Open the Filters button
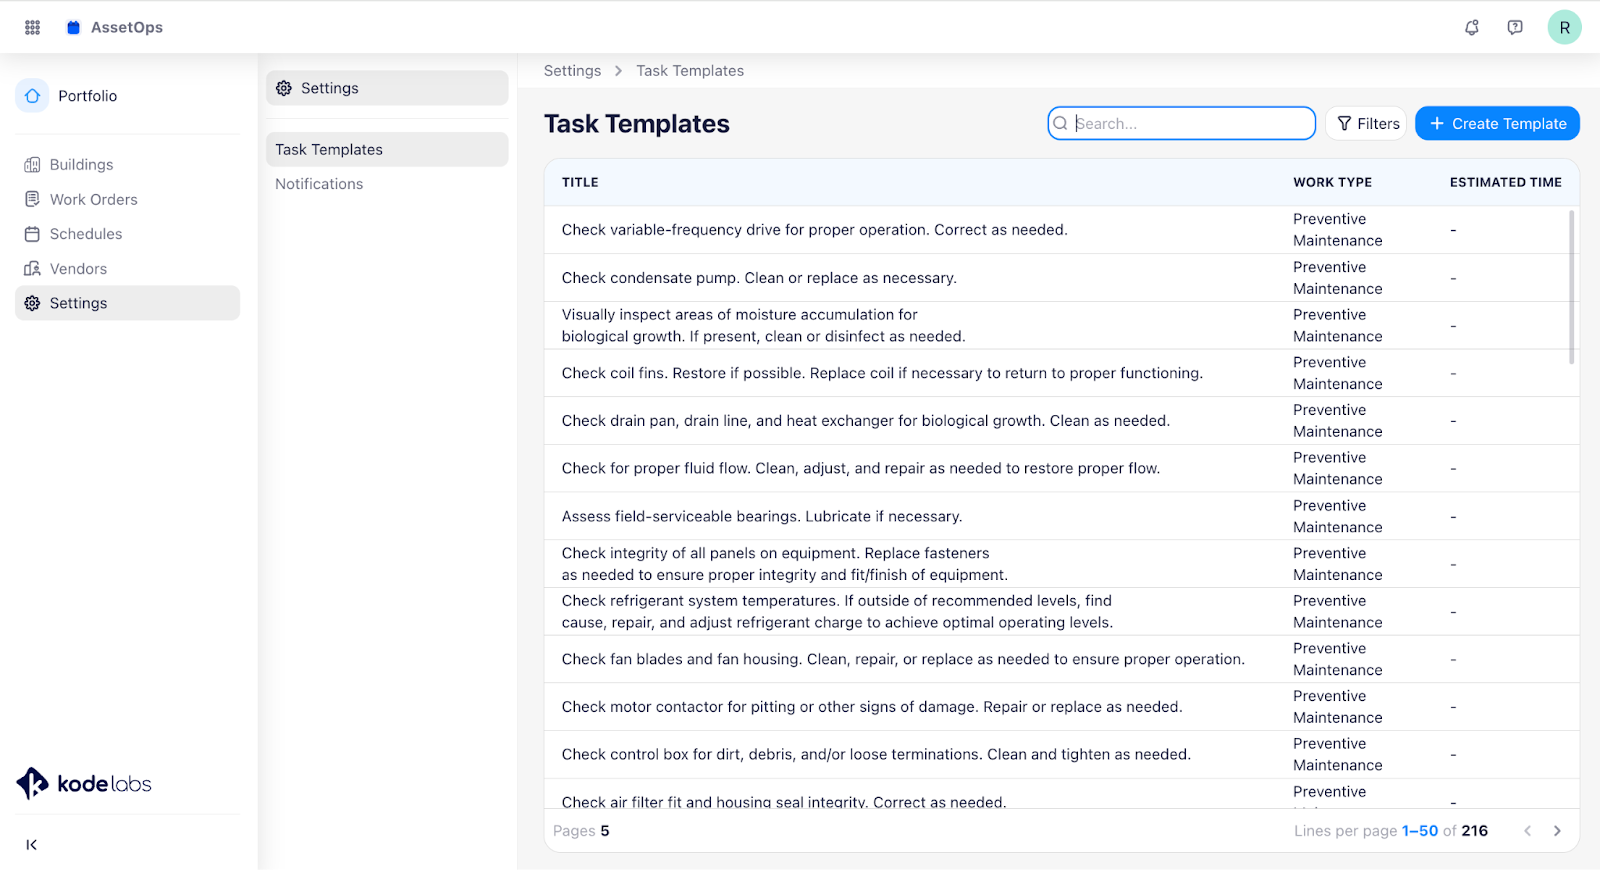This screenshot has width=1600, height=870. [x=1367, y=124]
